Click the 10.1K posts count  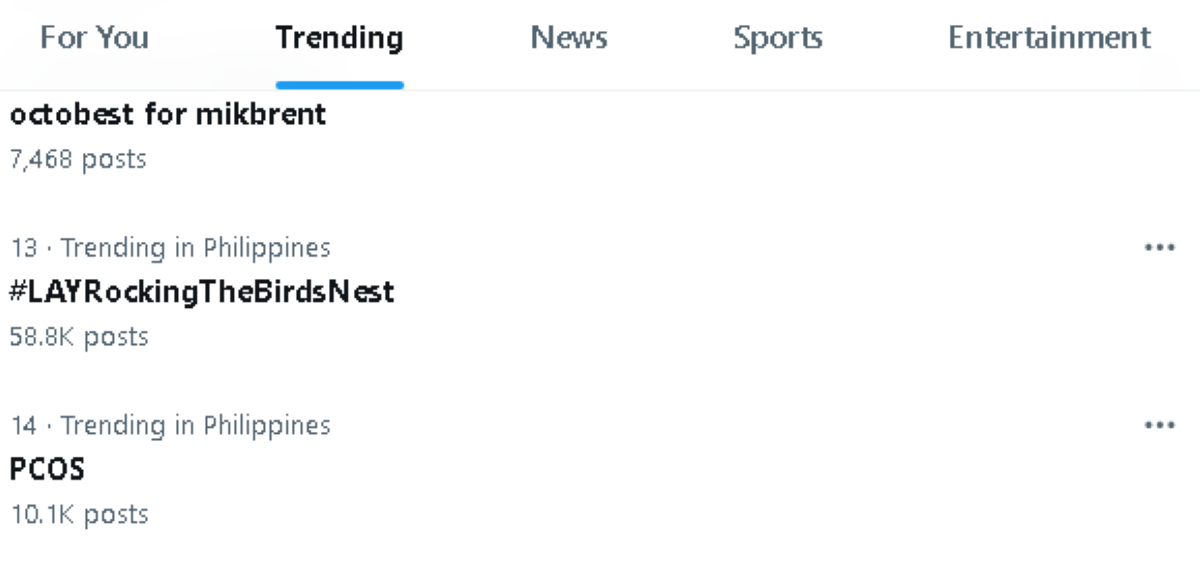pyautogui.click(x=79, y=515)
